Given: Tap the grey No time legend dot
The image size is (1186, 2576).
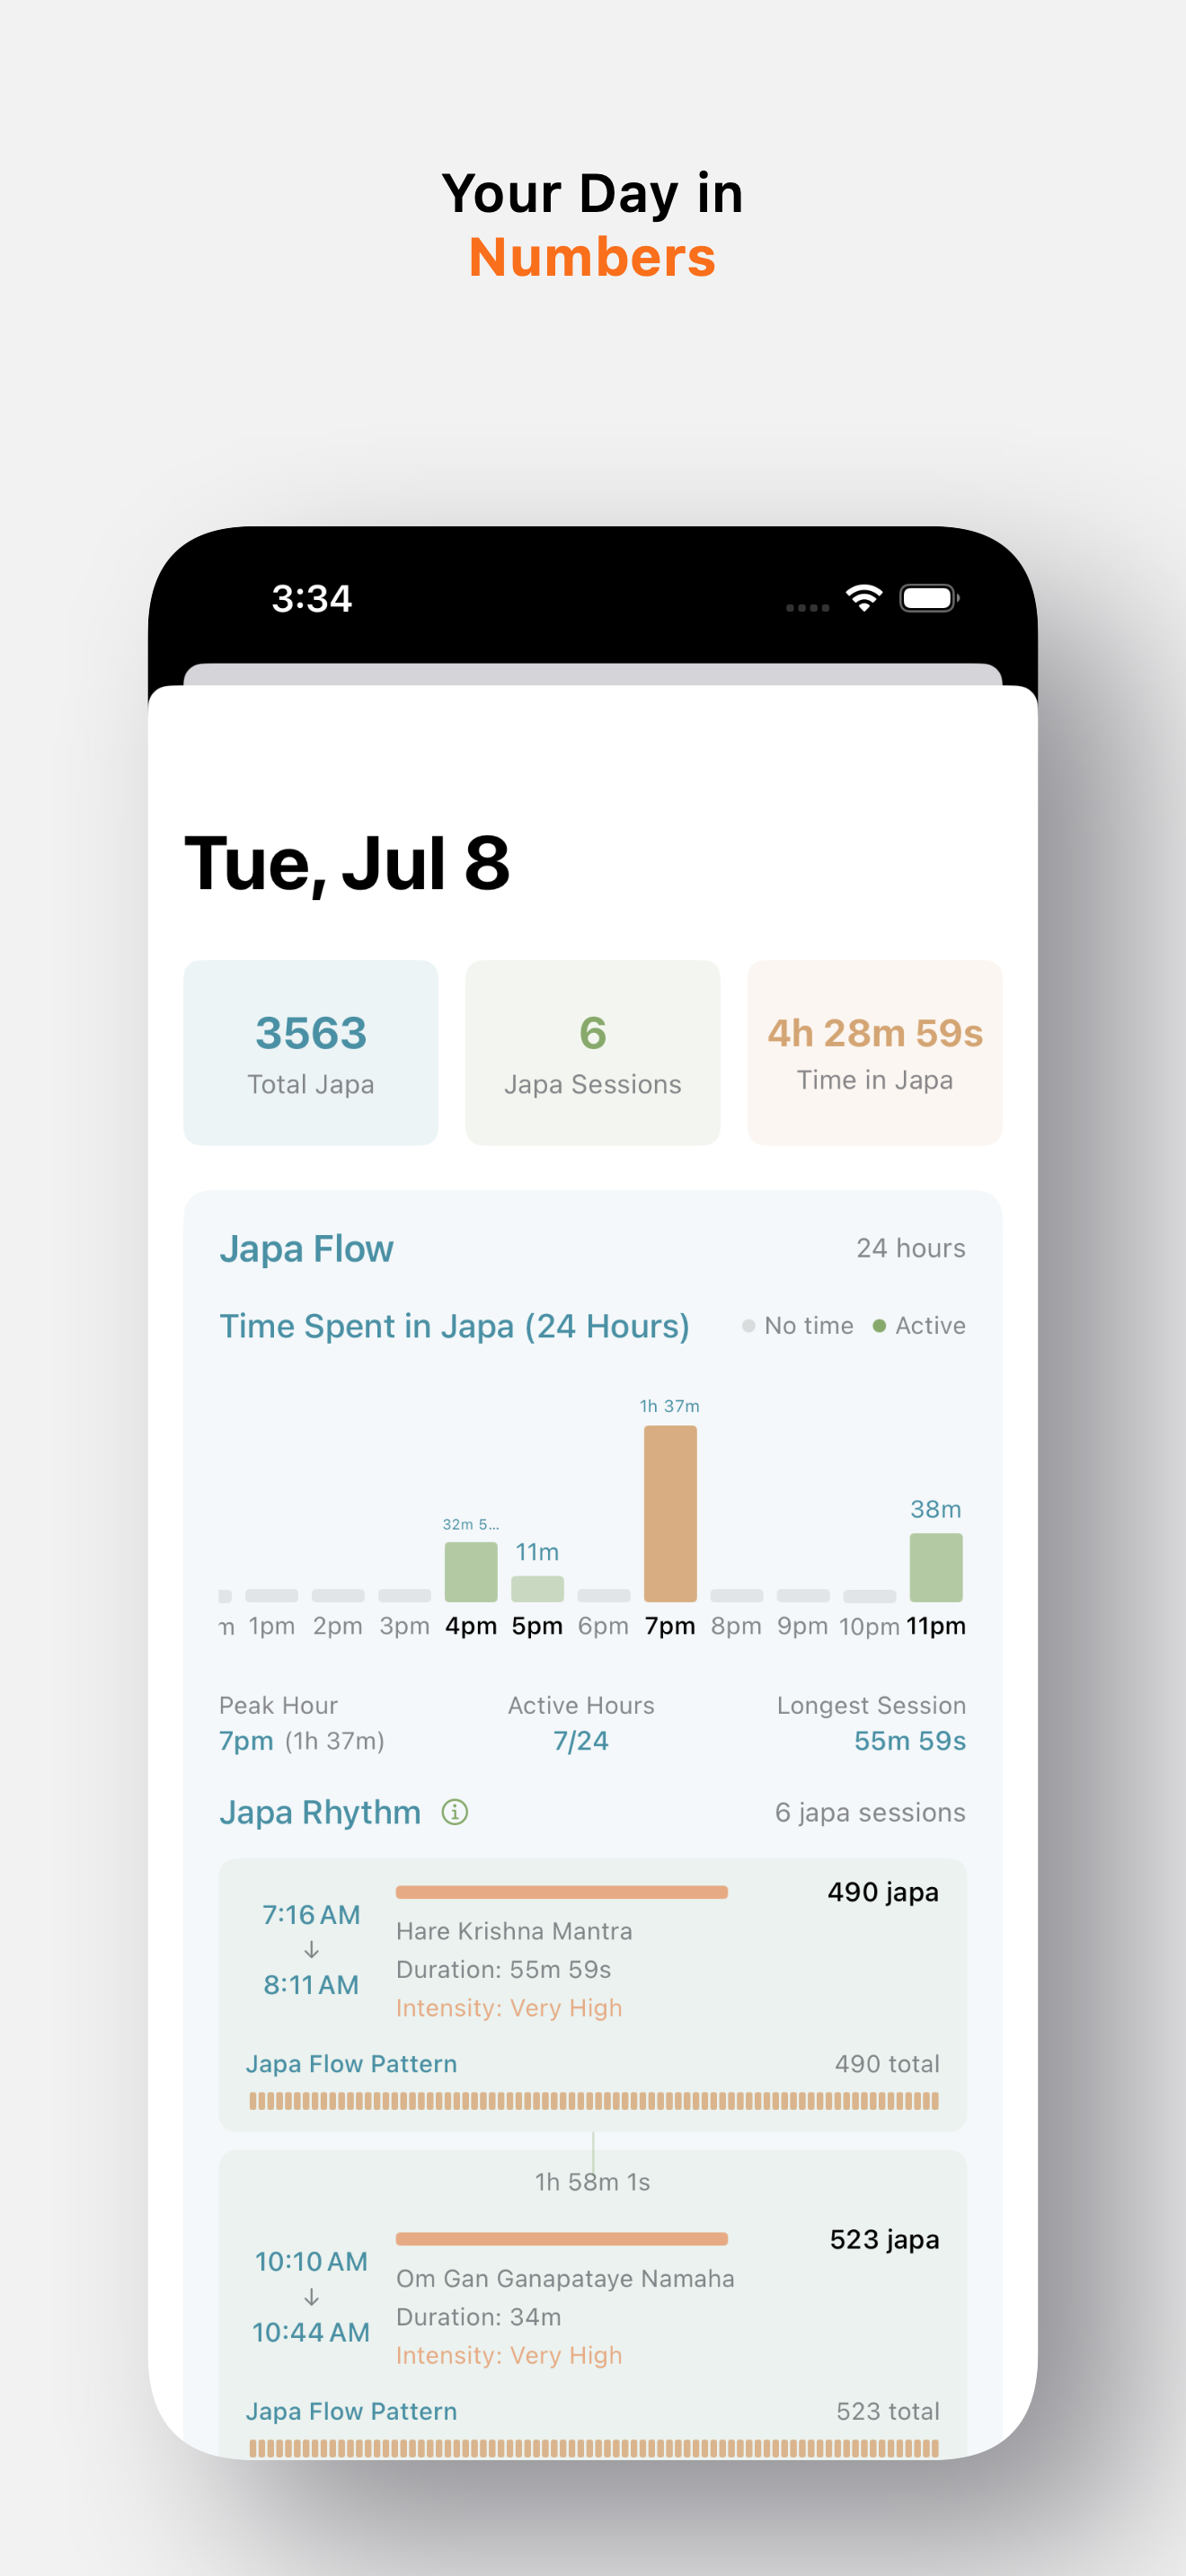Looking at the screenshot, I should click(748, 1326).
